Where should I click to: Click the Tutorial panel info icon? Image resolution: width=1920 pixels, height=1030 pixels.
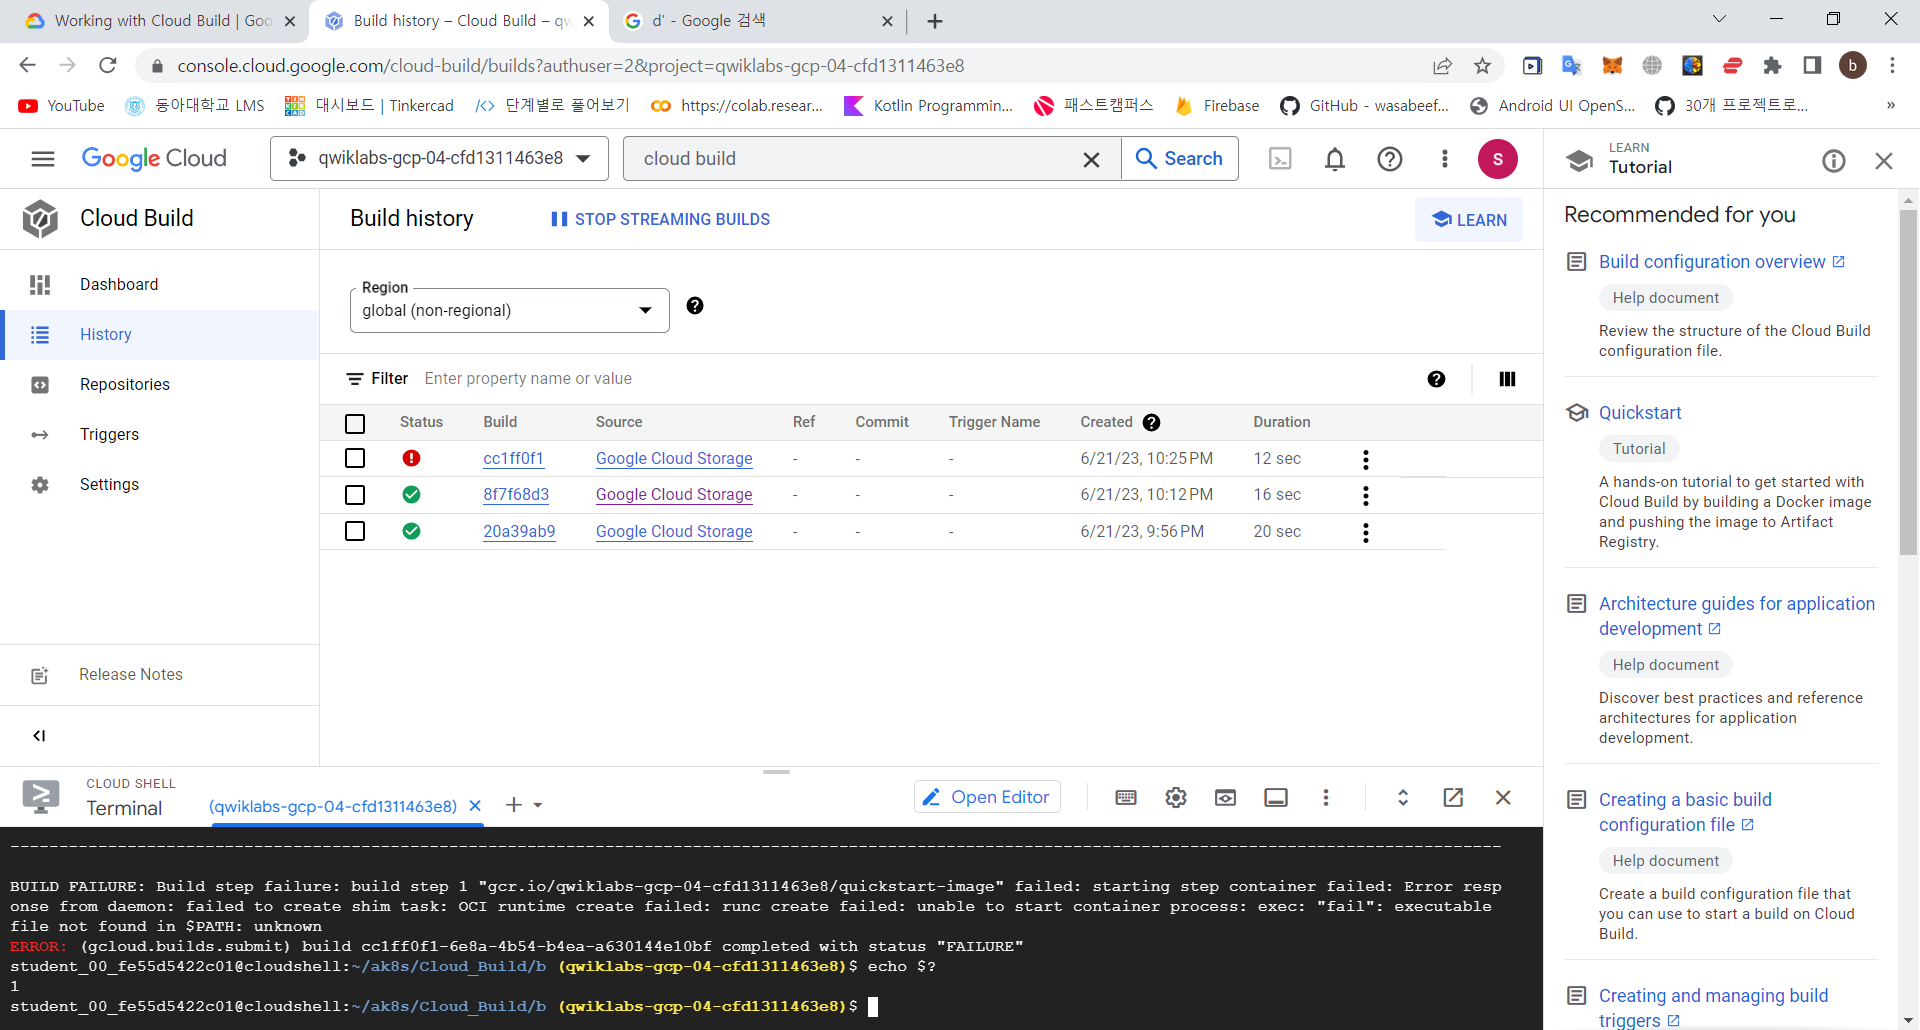coord(1834,161)
